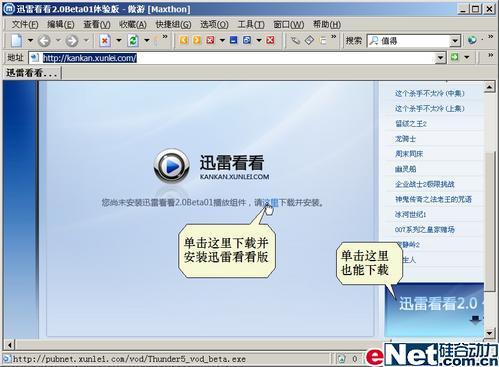499x367 pixels.
Task: Click the Stop loading page icon
Action: coord(104,41)
